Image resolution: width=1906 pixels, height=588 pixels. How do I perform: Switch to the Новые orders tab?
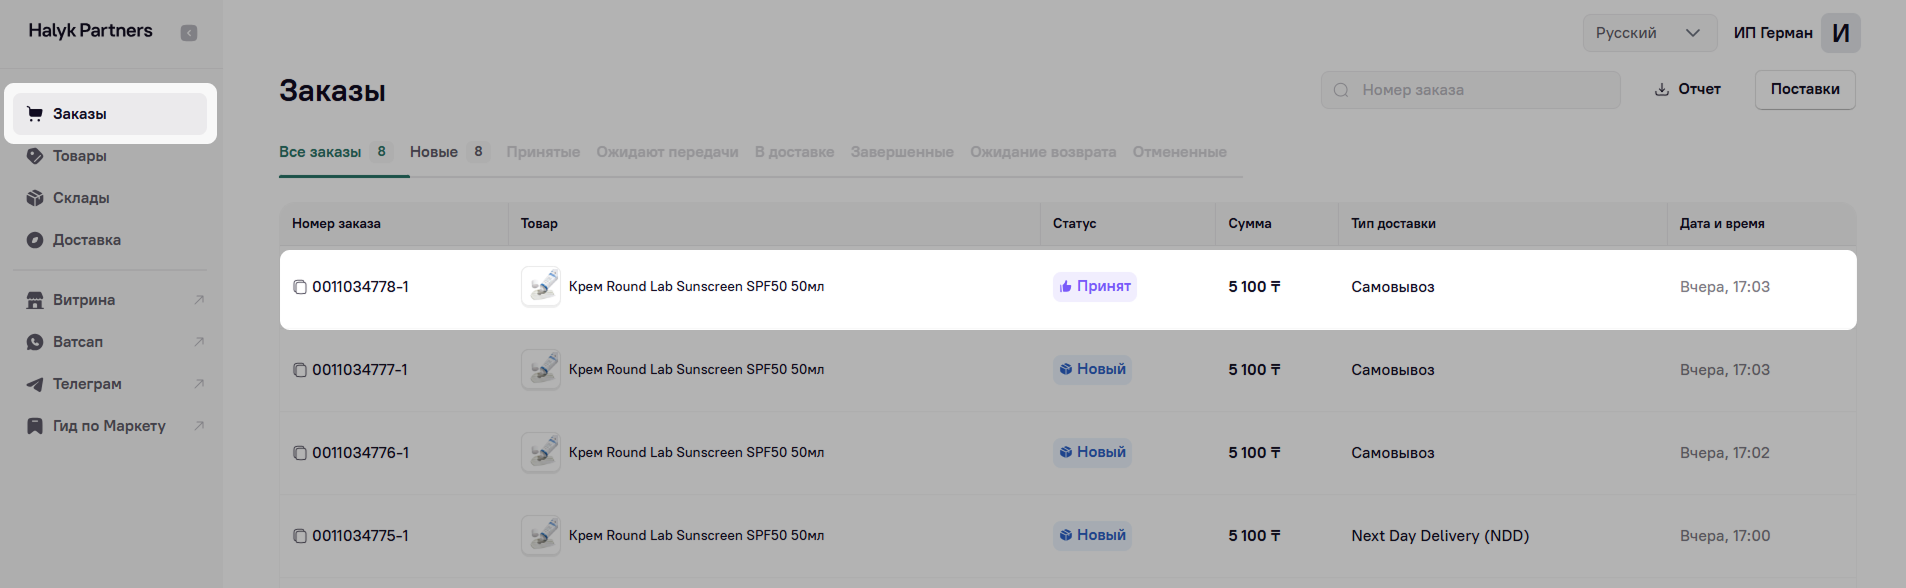[434, 152]
